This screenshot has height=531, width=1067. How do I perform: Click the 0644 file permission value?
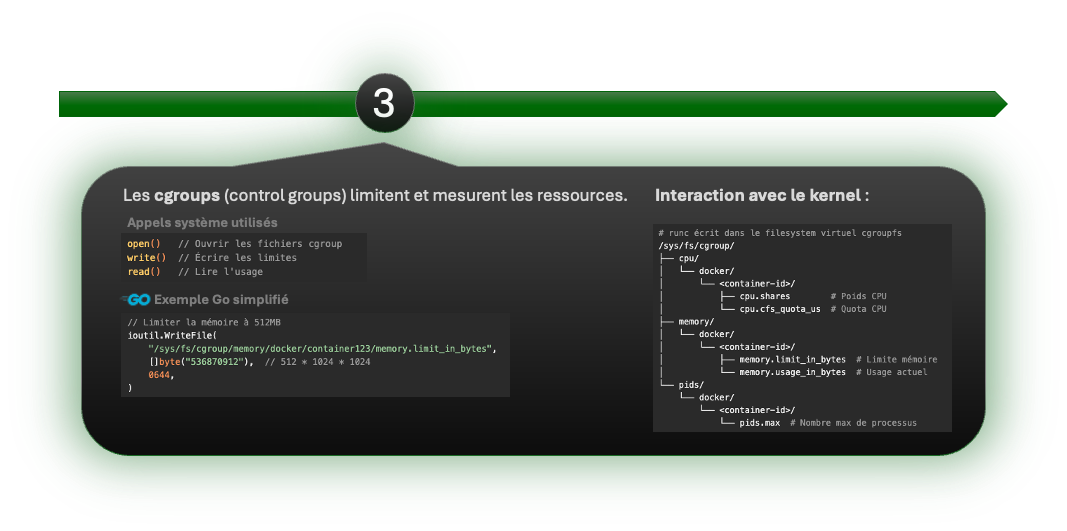tap(159, 374)
